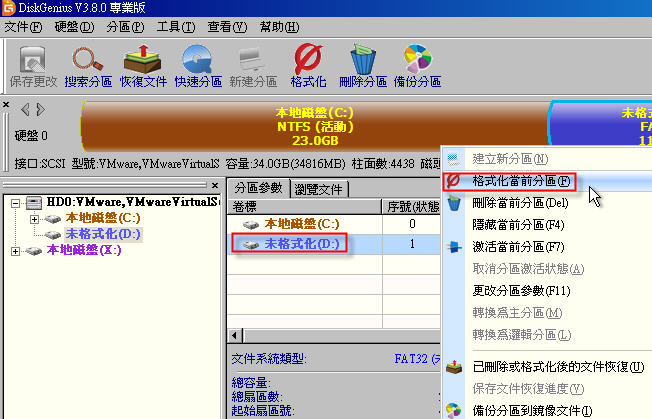Click 轉換為邏輯分區(L) menu entry

point(546,335)
